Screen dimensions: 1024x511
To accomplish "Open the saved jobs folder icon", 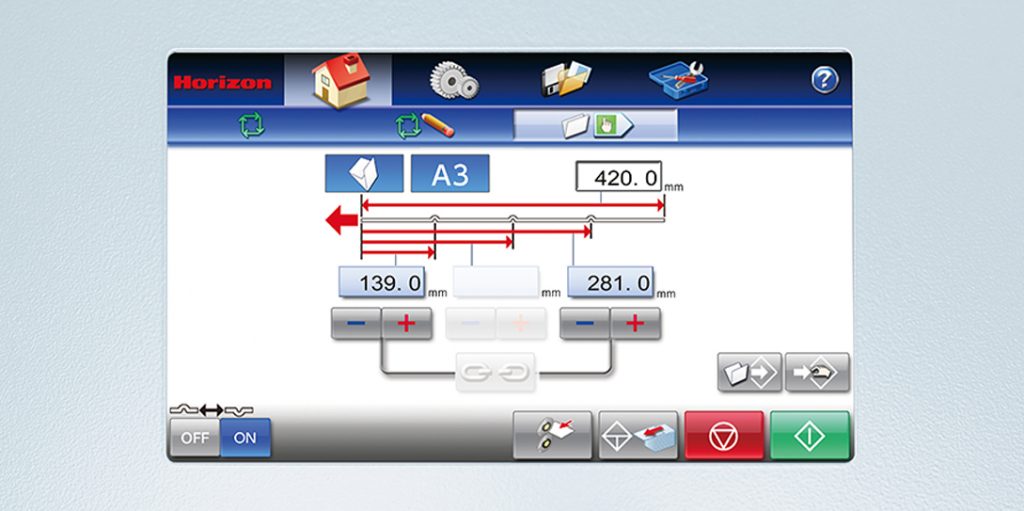I will pyautogui.click(x=566, y=80).
